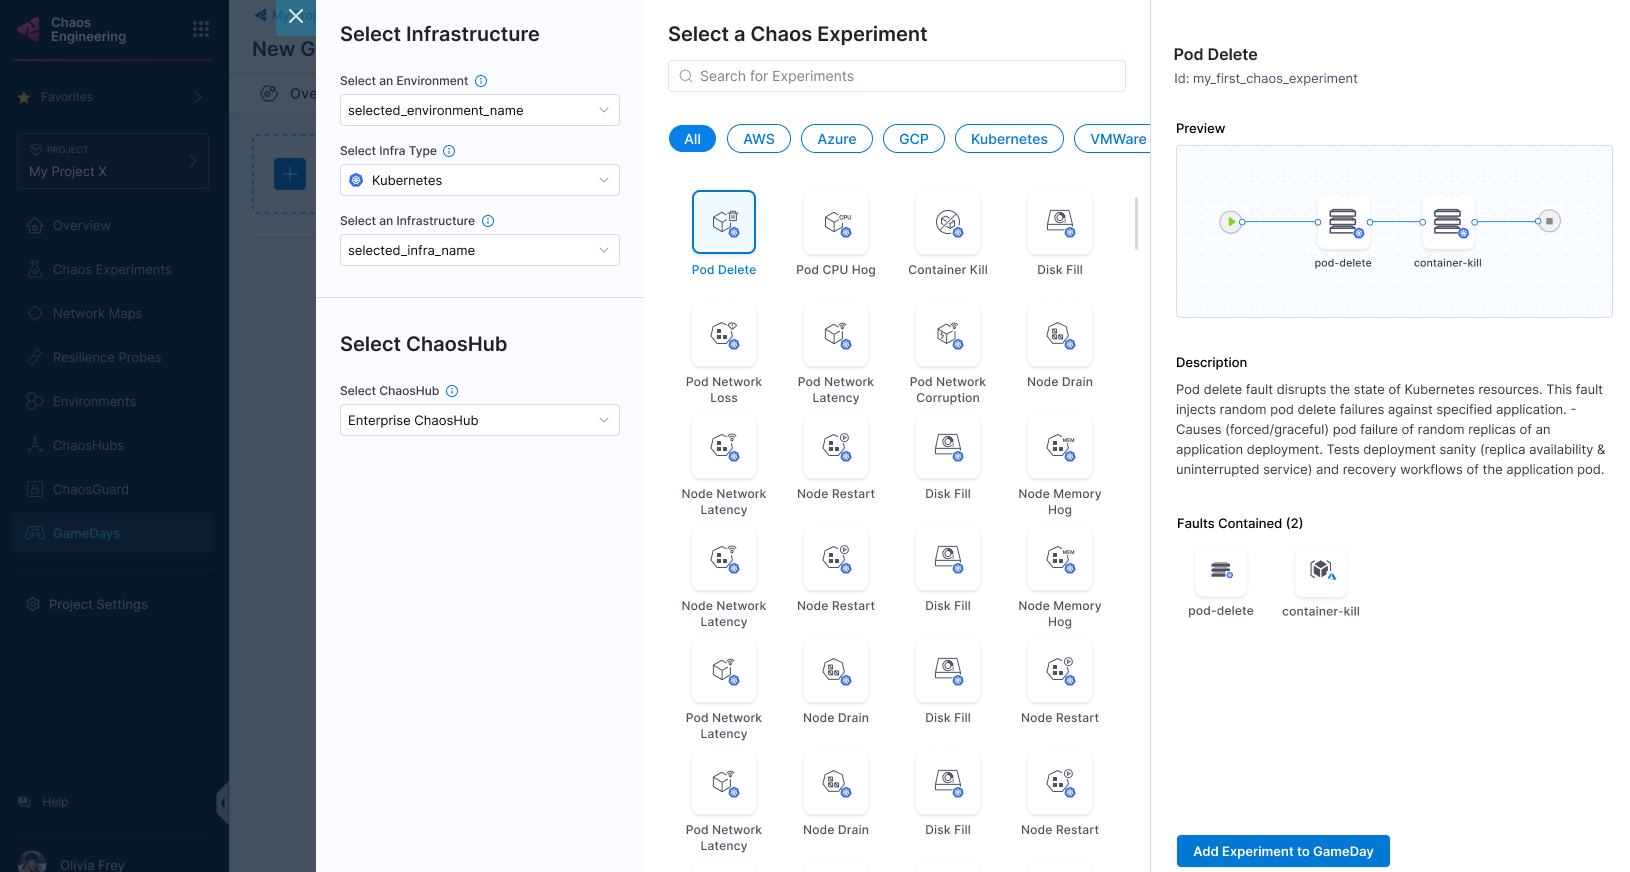Expand the Kubernetes infra type dropdown

(x=479, y=180)
